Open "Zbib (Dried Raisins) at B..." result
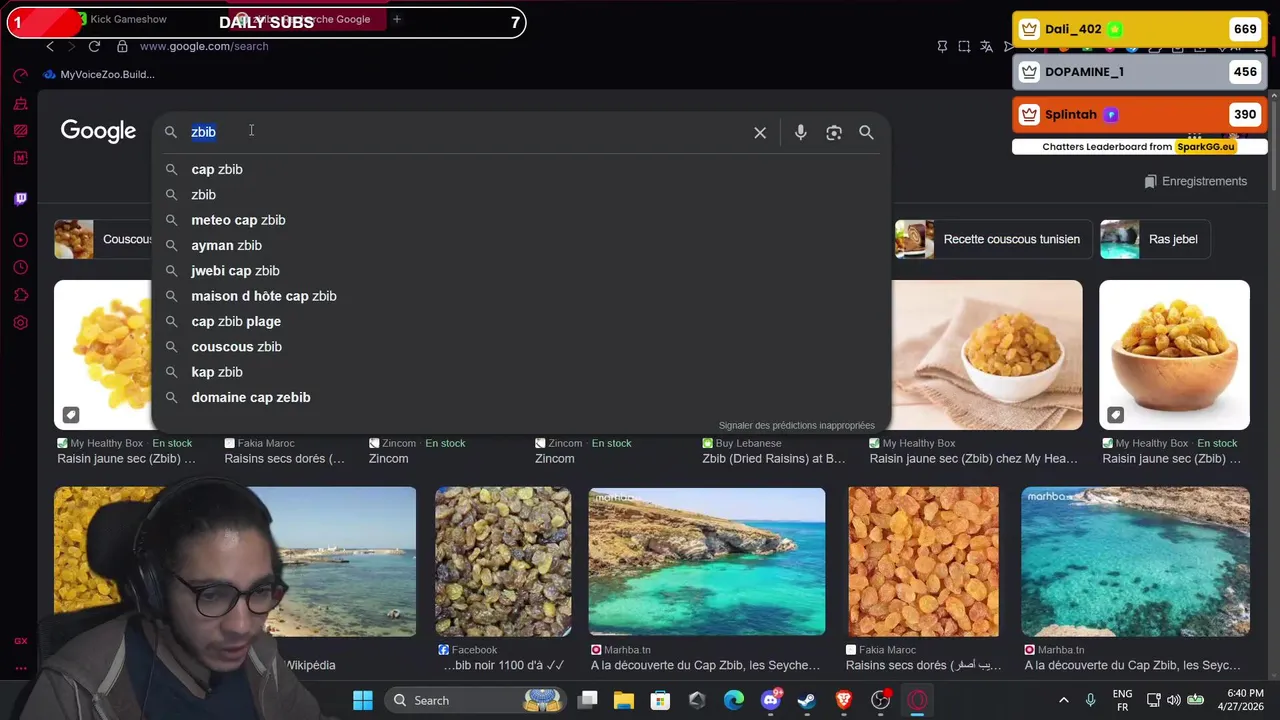This screenshot has width=1280, height=720. tap(774, 459)
